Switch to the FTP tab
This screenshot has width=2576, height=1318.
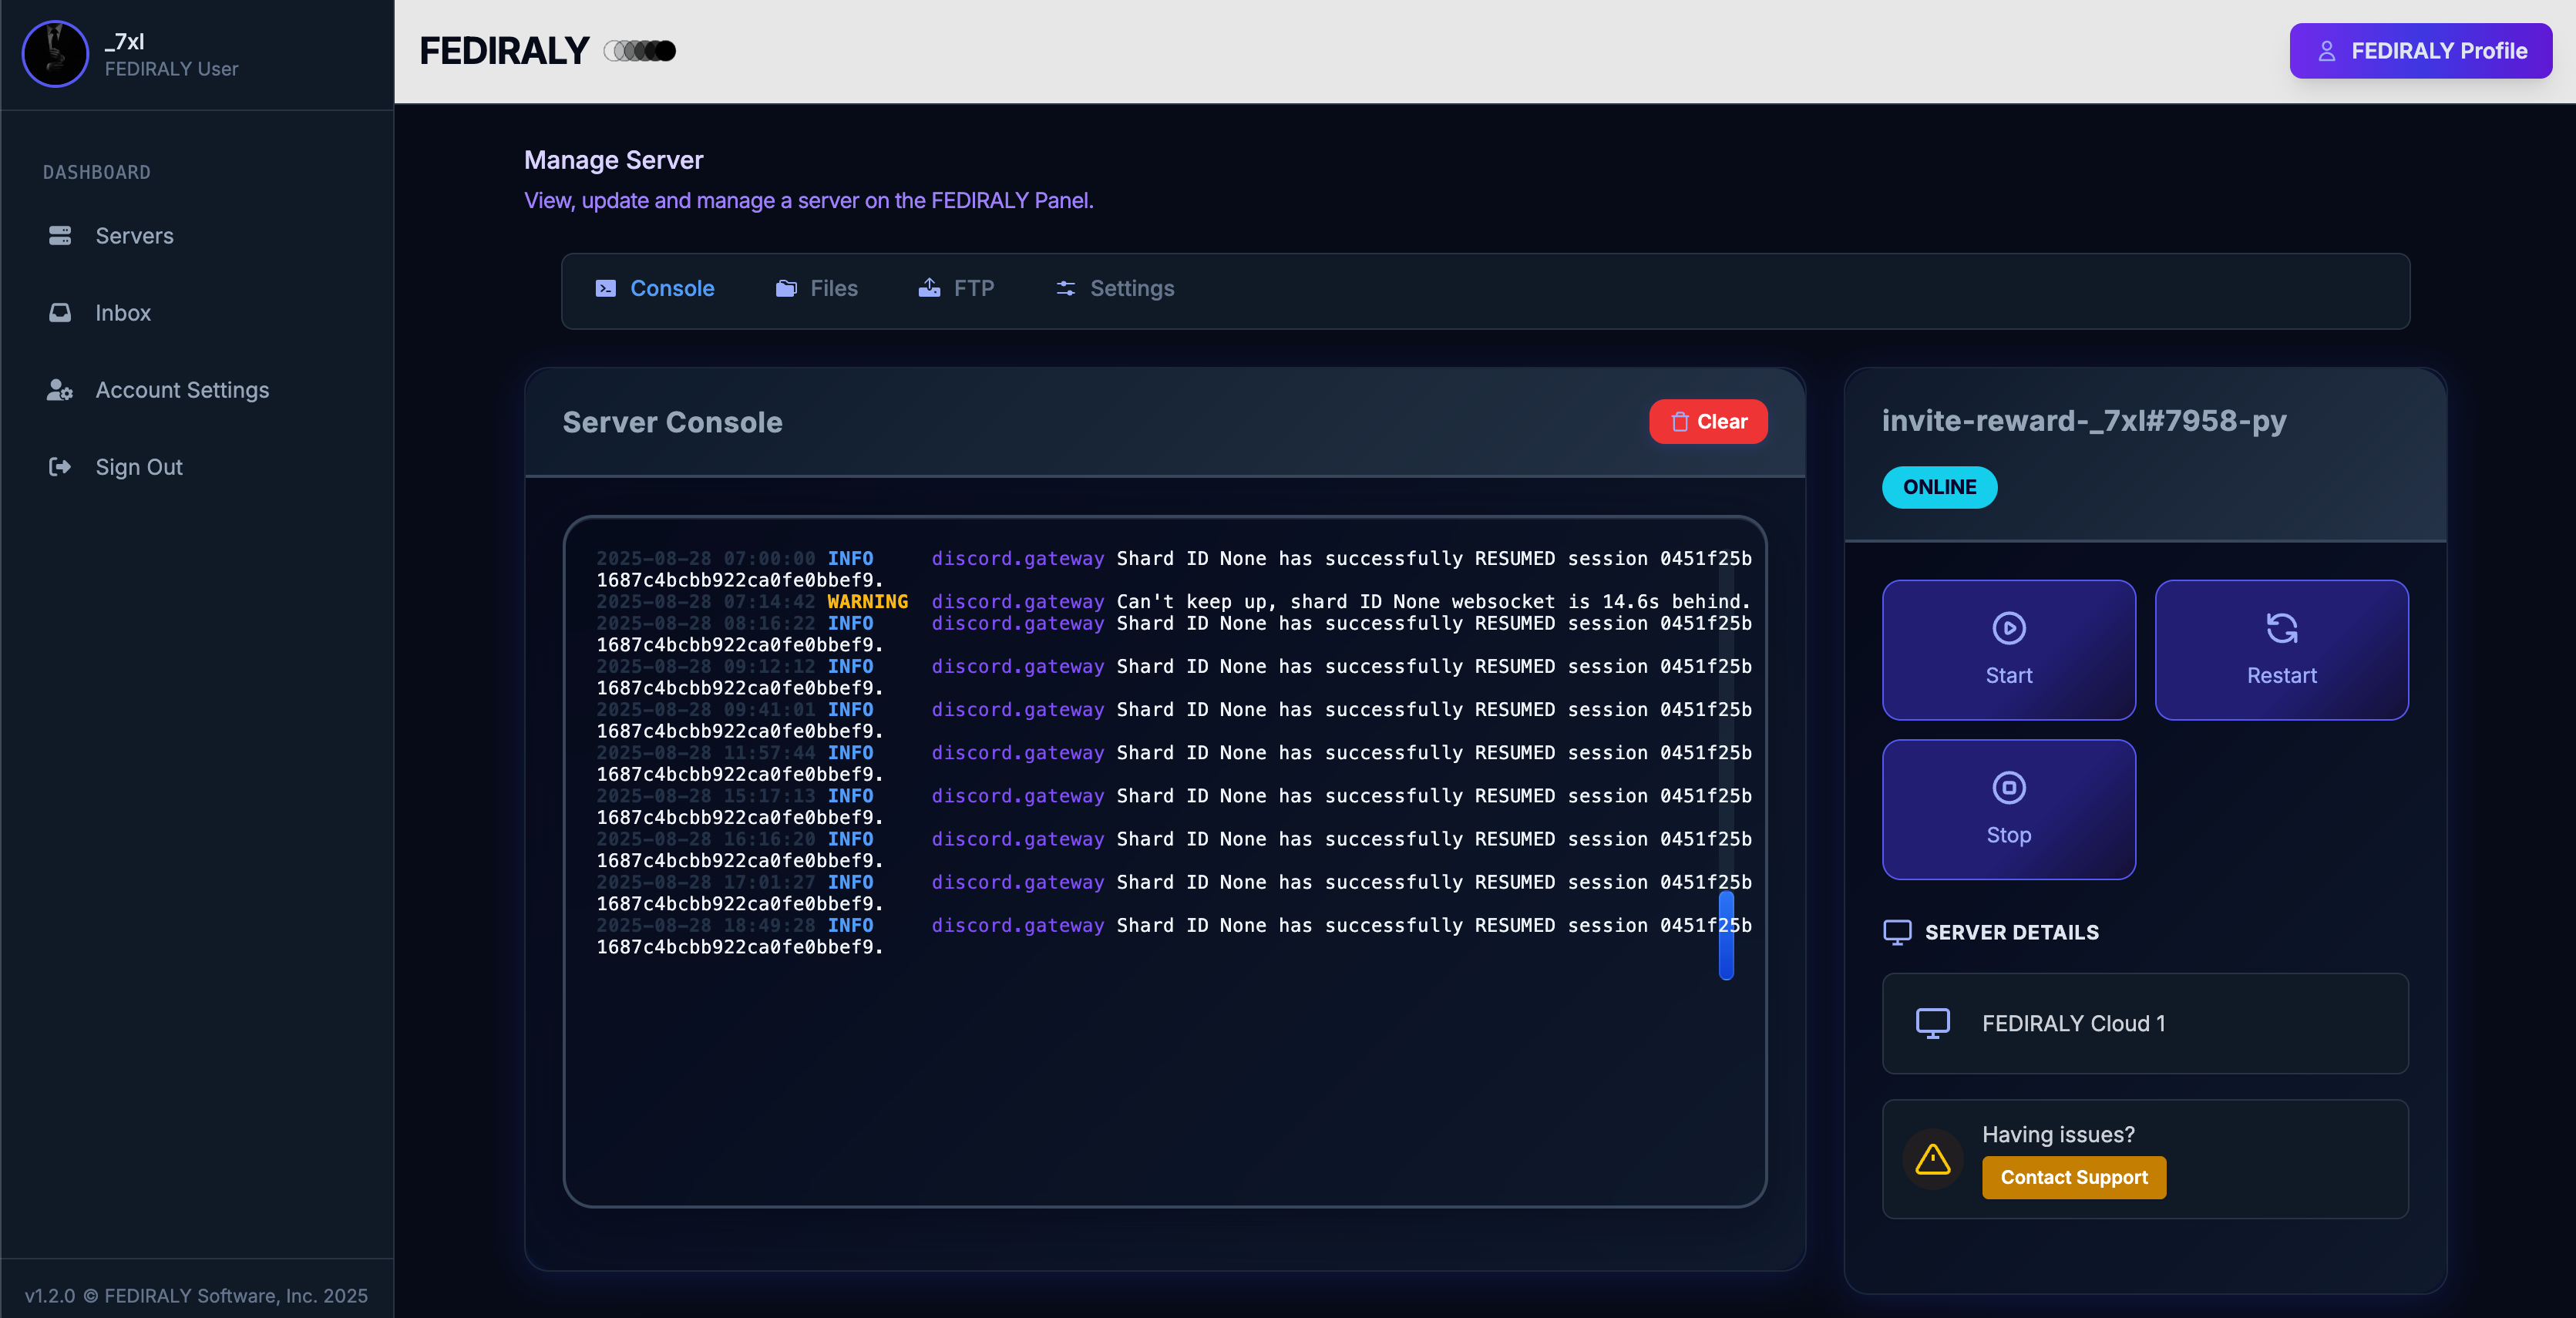(x=957, y=289)
